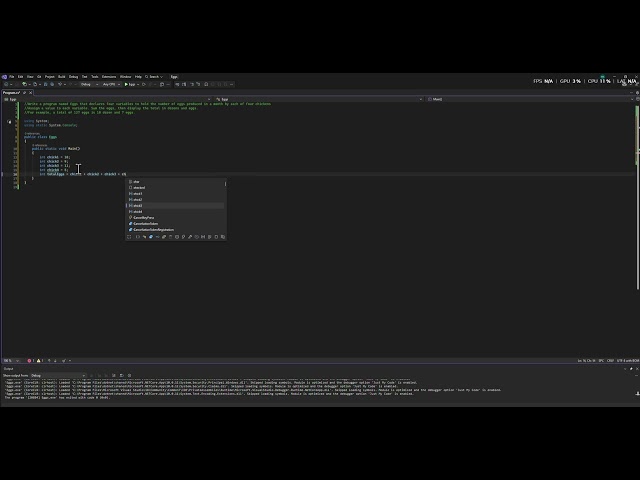Open the View menu
This screenshot has height=480, width=640.
[30, 77]
